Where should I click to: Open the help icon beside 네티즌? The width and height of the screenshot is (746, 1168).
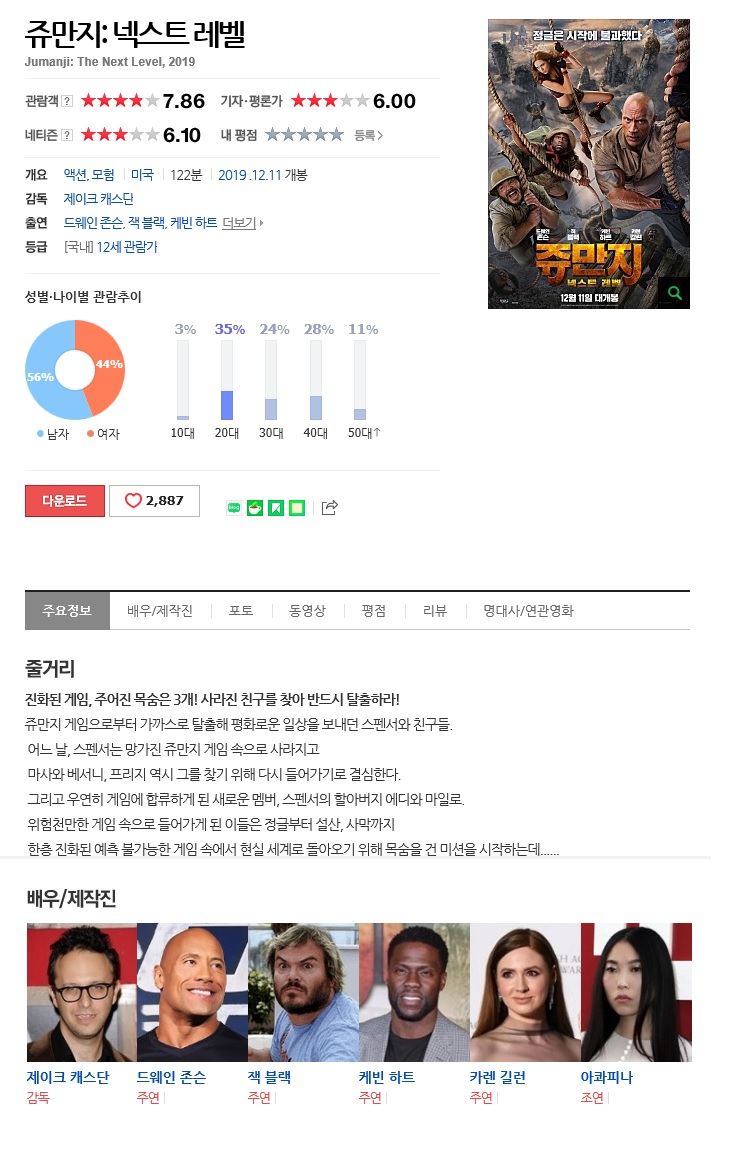coord(67,135)
